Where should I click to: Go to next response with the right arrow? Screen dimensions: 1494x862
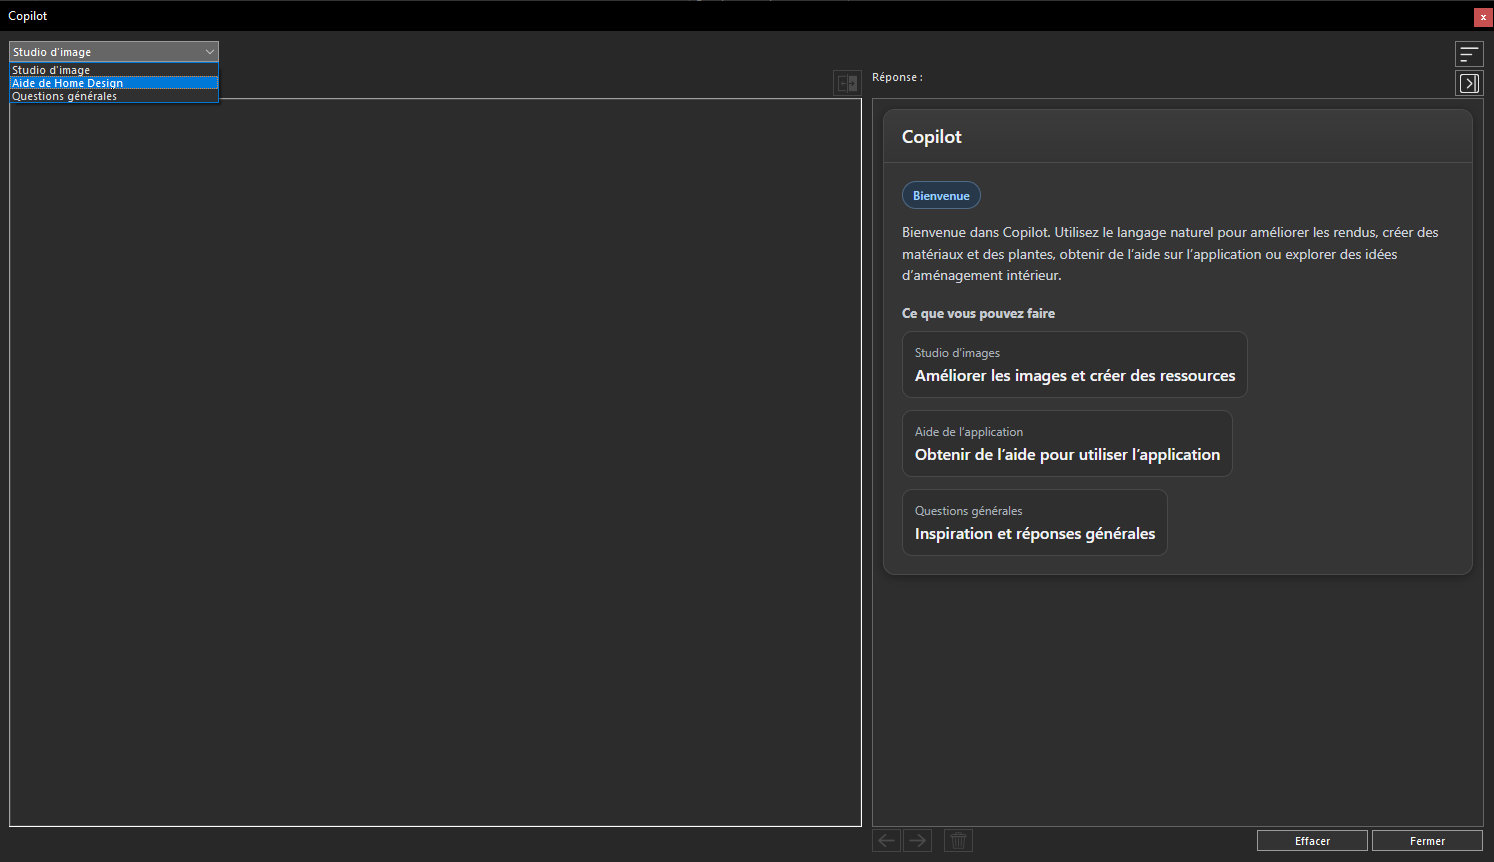(917, 840)
